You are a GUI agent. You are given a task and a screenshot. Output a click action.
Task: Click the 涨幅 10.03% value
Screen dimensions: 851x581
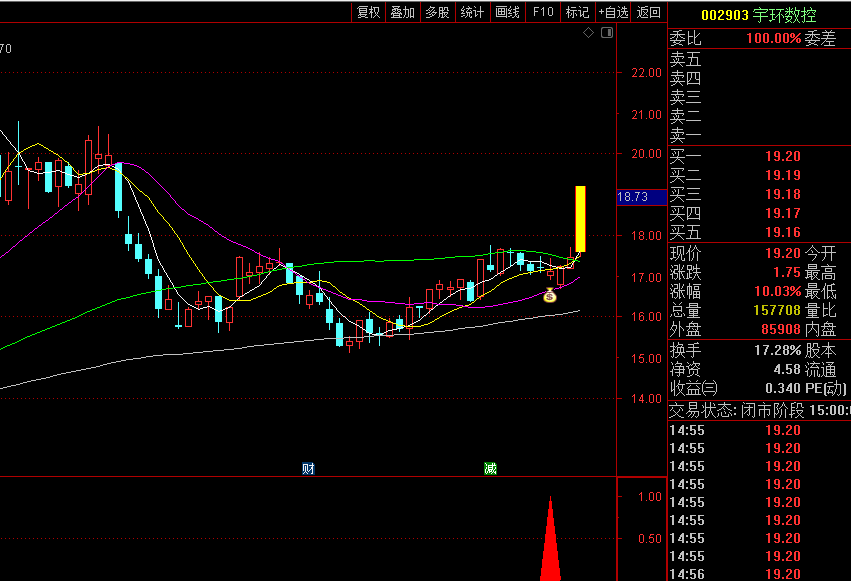[777, 291]
